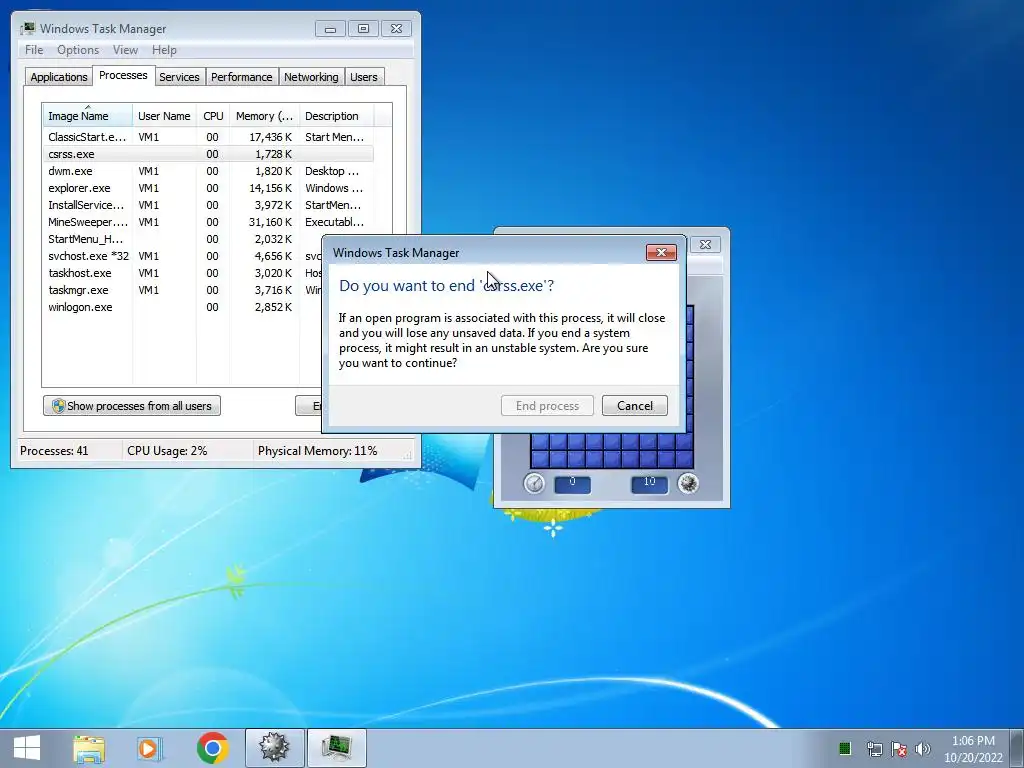The height and width of the screenshot is (768, 1024).
Task: Click Show processes from all users
Action: point(132,406)
